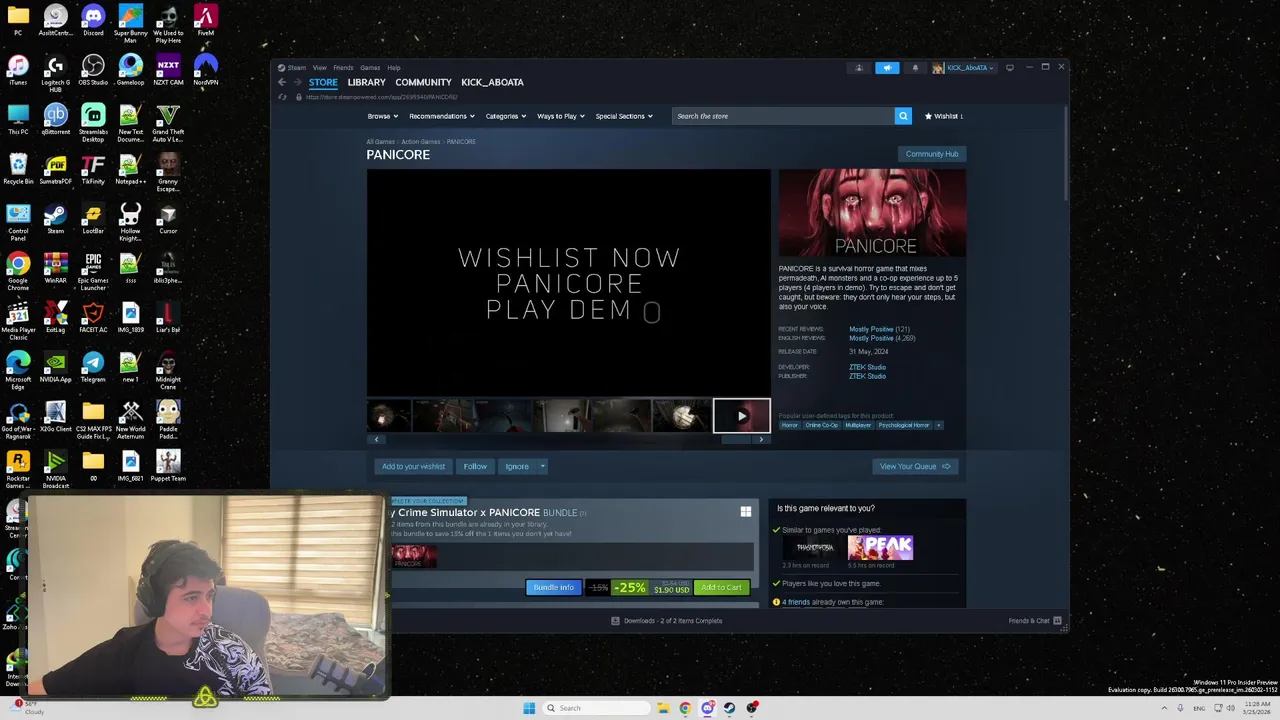Viewport: 1280px width, 720px height.
Task: Click the Follow button
Action: pos(475,466)
